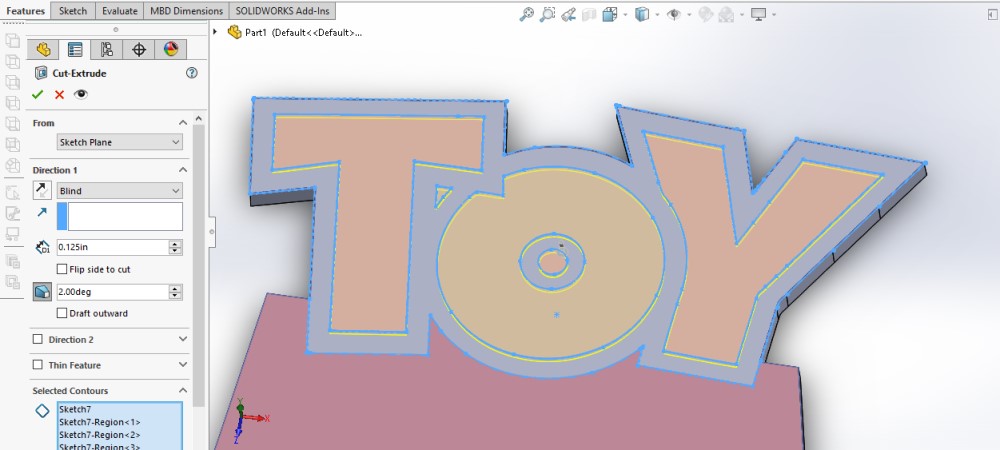
Task: Click the Edit Appearance sphere icon
Action: (705, 14)
